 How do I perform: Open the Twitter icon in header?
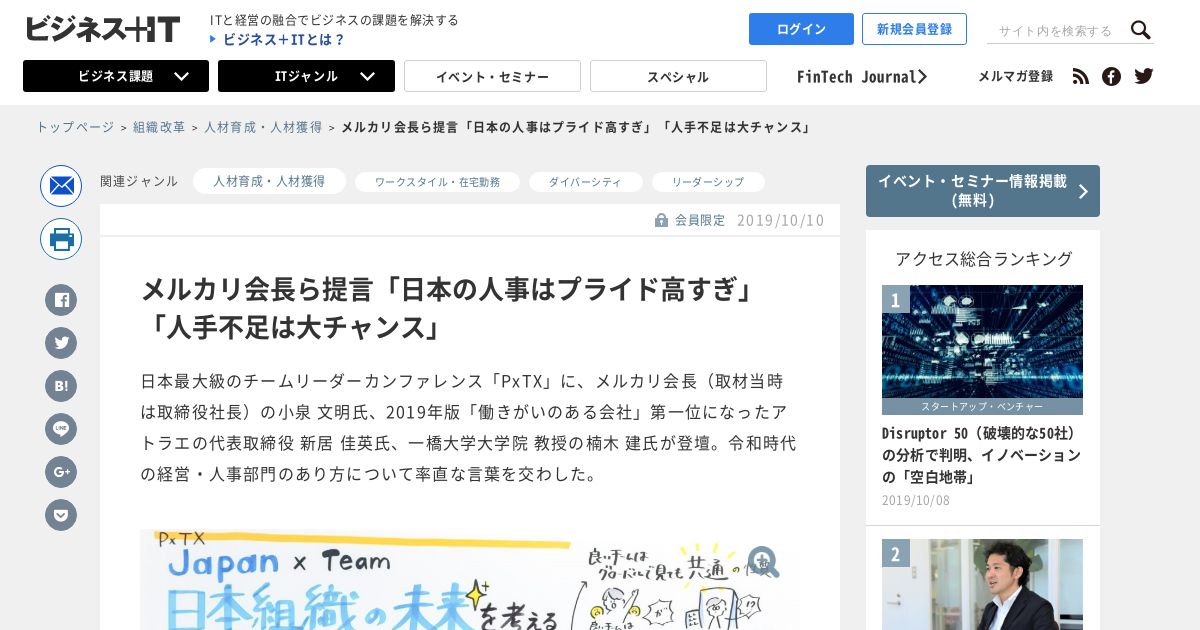click(x=1144, y=76)
